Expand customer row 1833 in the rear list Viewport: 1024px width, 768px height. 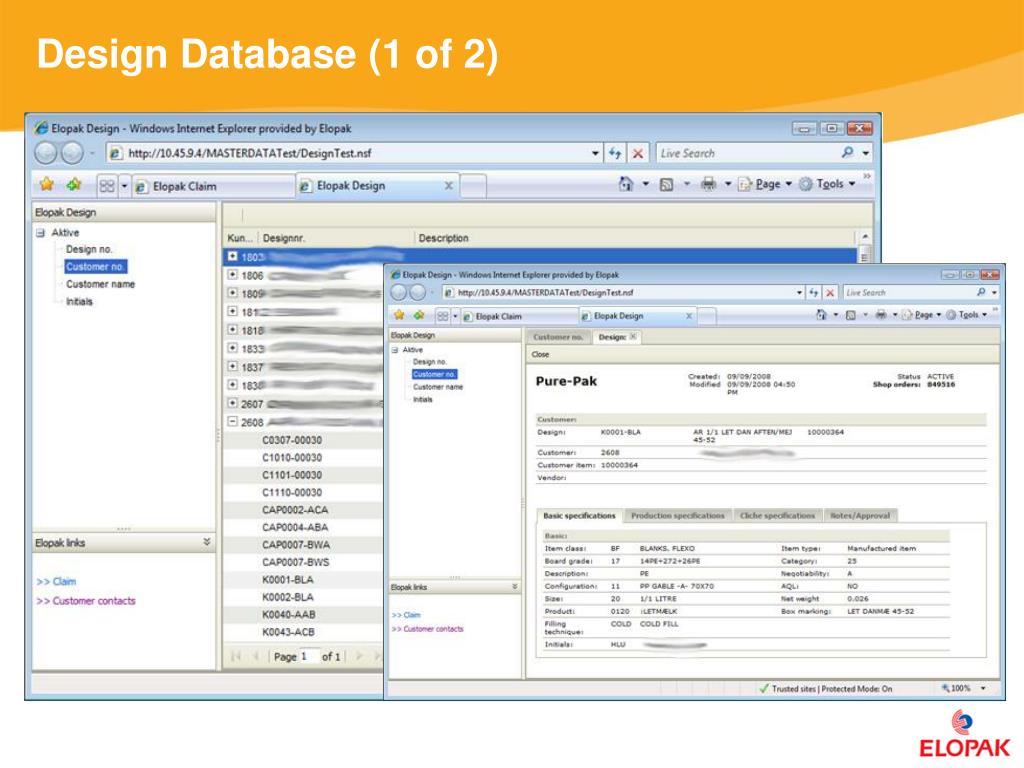tap(232, 348)
